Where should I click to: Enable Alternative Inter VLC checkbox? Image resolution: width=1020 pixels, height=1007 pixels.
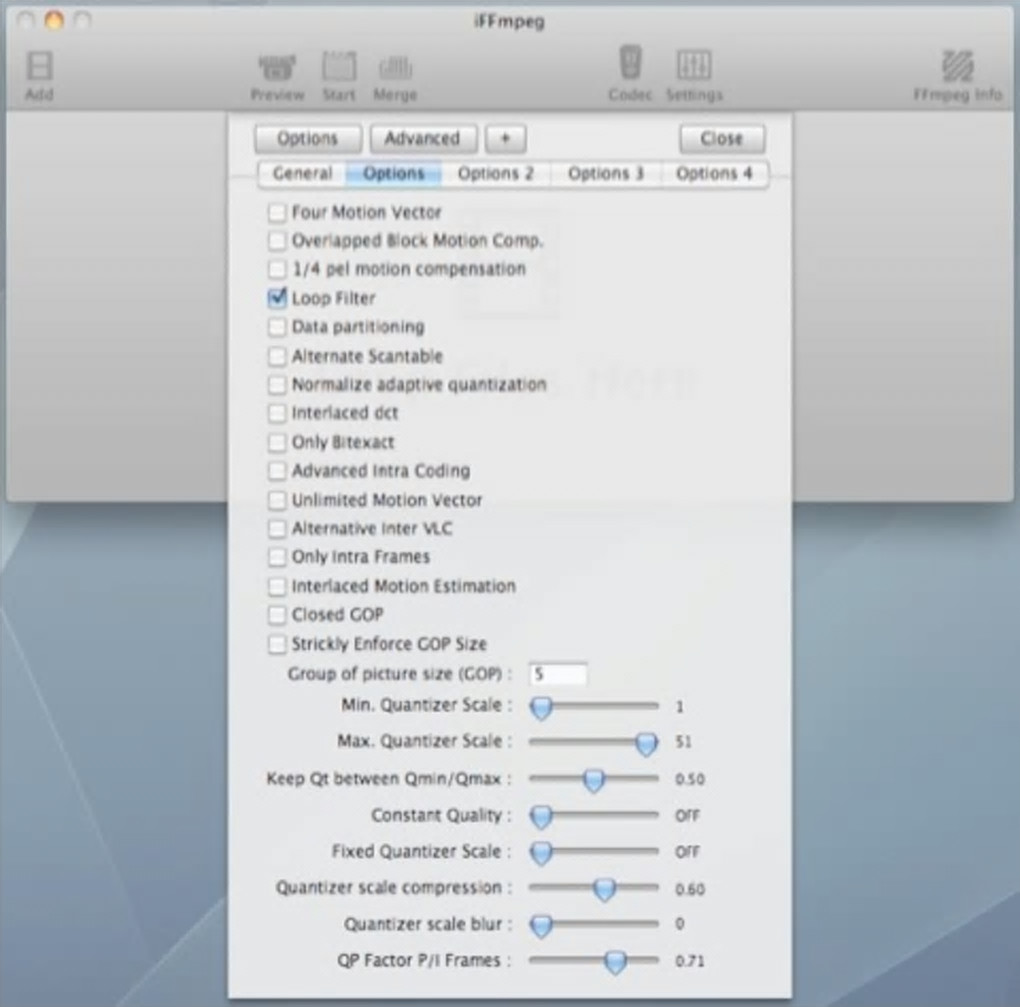pos(277,528)
